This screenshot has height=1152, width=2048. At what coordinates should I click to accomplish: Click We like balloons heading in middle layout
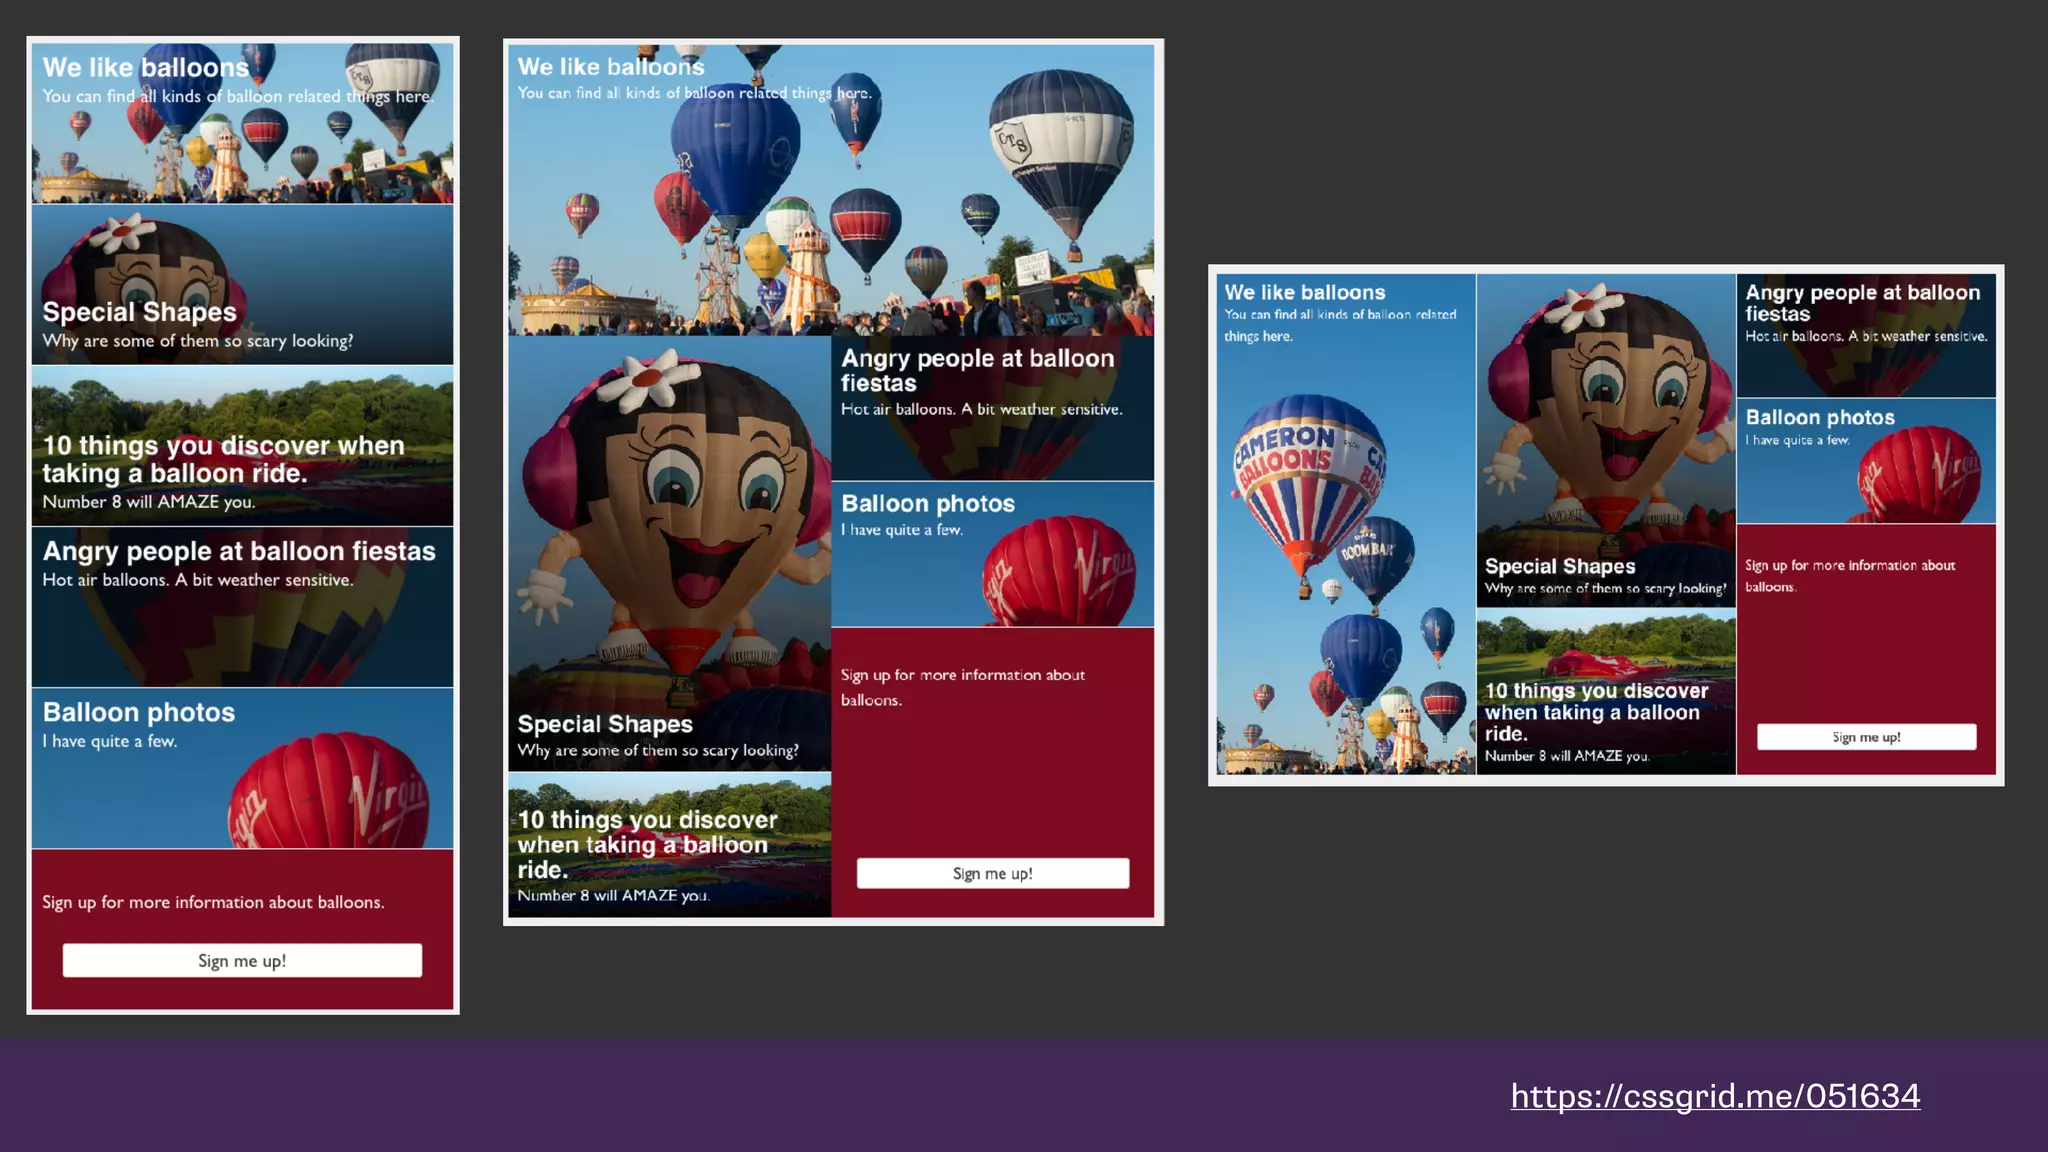pyautogui.click(x=611, y=67)
